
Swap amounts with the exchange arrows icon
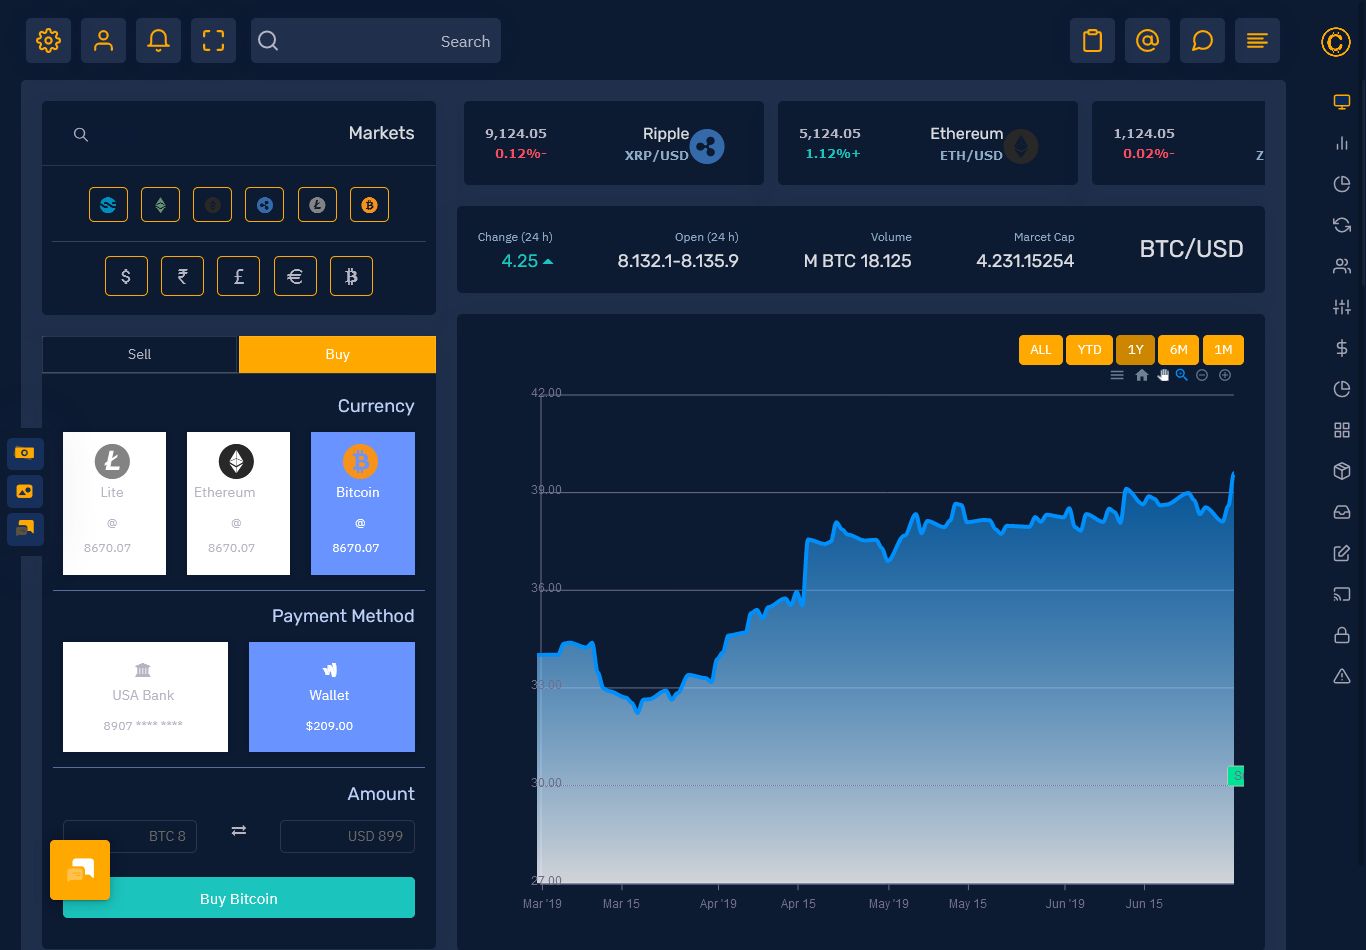tap(238, 831)
